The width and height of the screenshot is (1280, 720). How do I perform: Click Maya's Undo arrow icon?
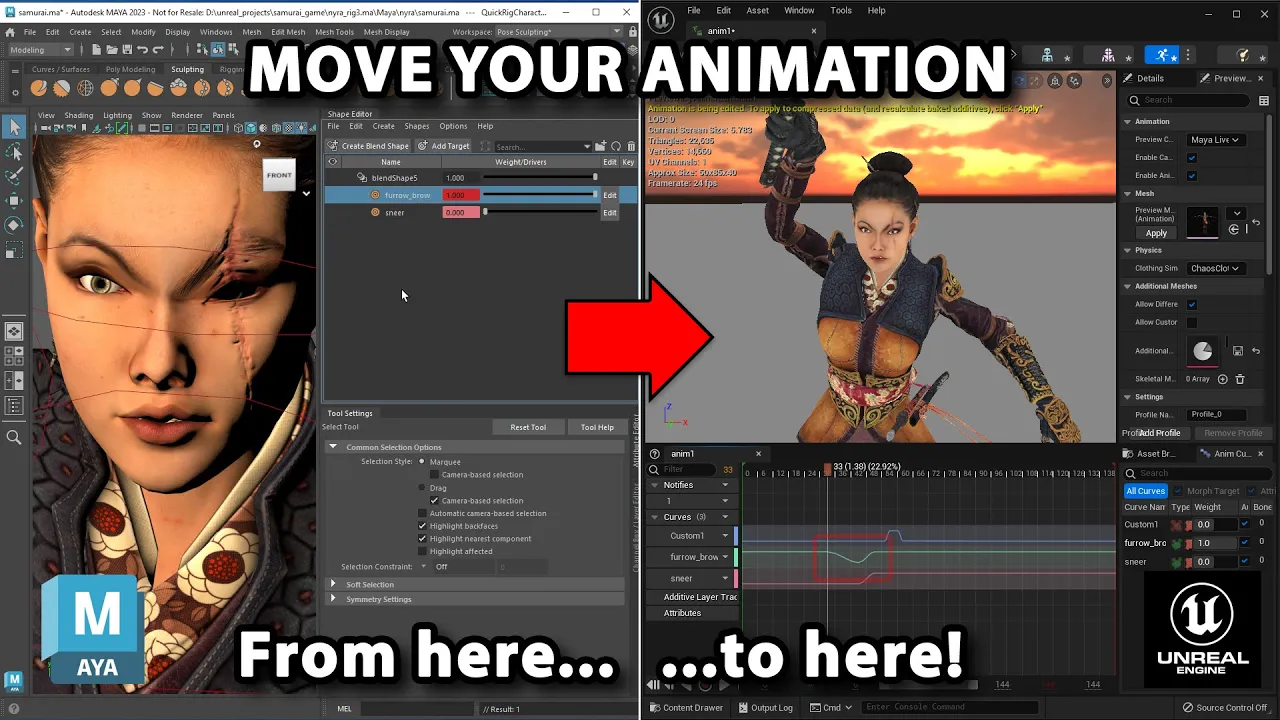143,50
